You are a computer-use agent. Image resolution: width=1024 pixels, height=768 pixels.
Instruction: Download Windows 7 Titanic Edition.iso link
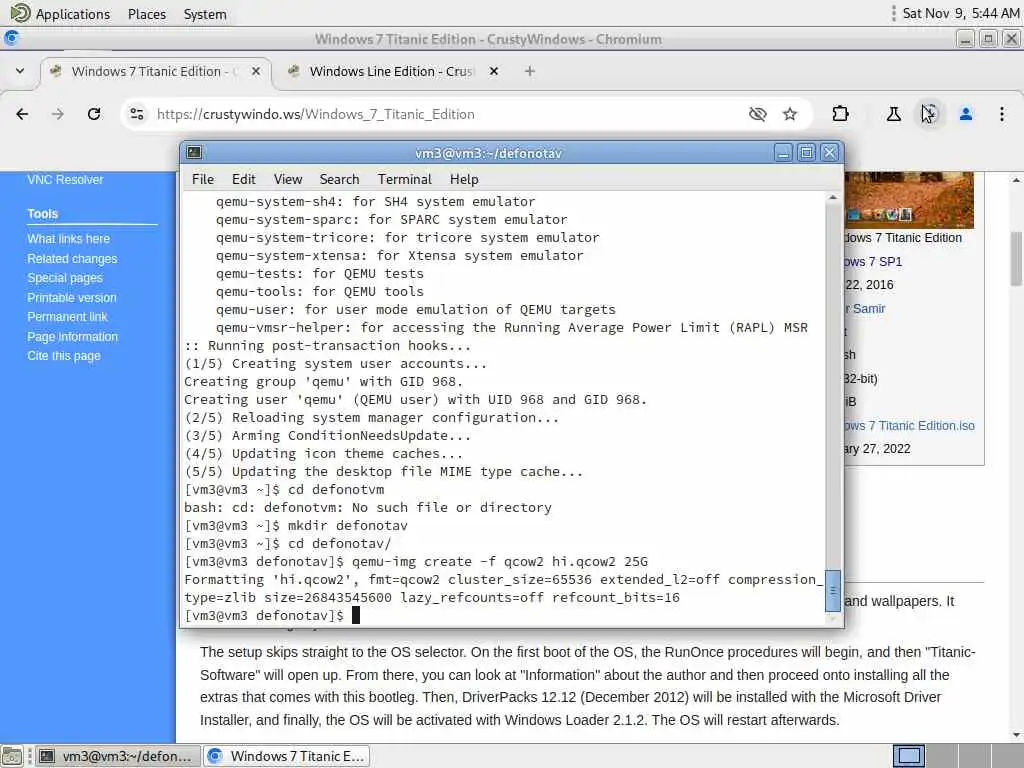(910, 426)
